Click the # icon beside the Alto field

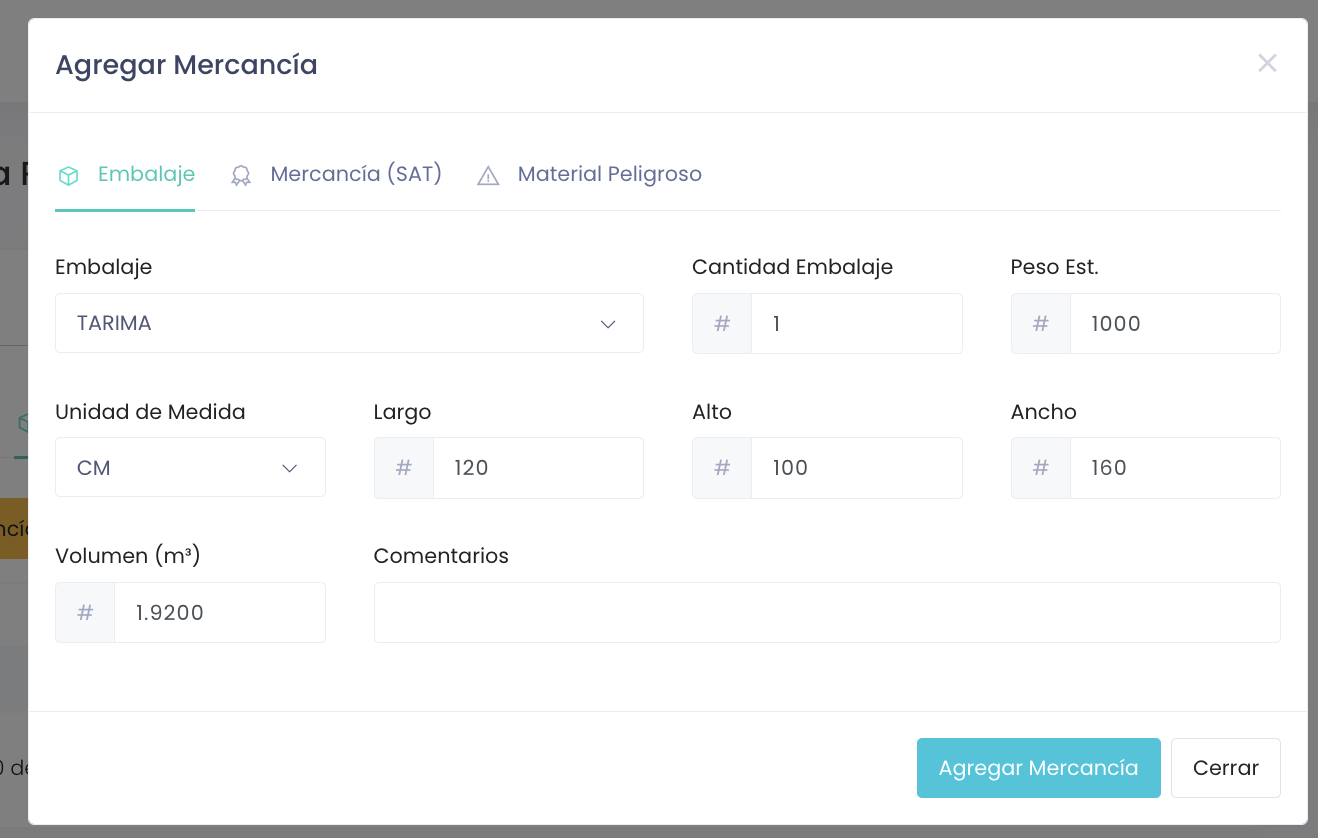click(x=721, y=467)
